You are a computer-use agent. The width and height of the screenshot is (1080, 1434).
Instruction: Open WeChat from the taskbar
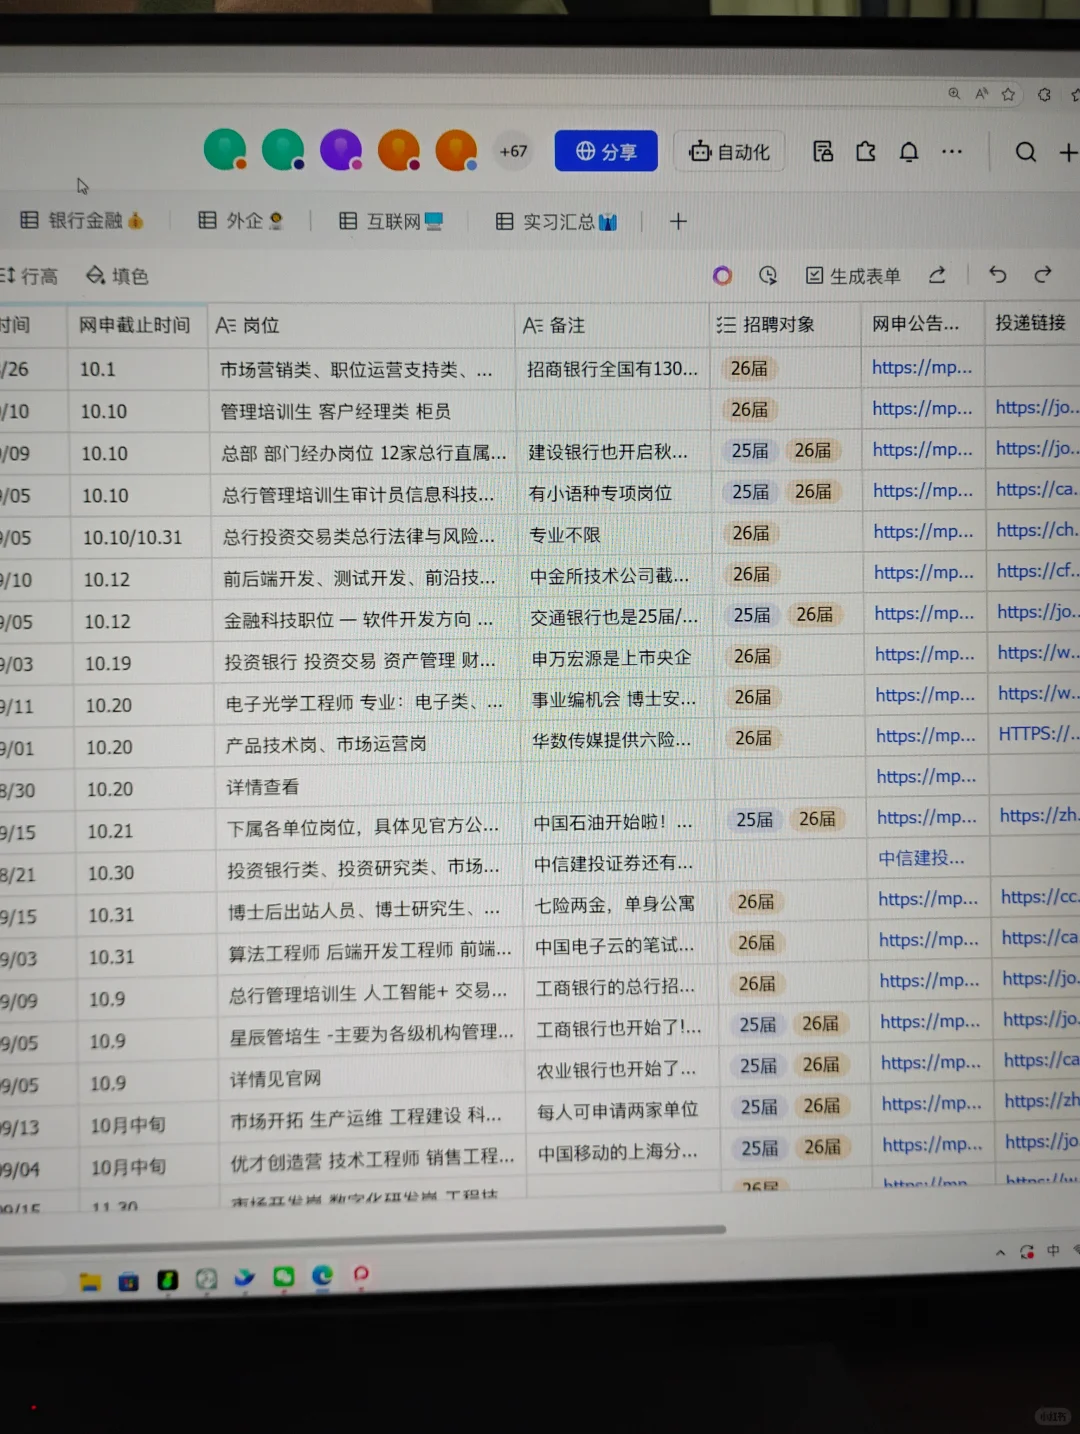(284, 1276)
